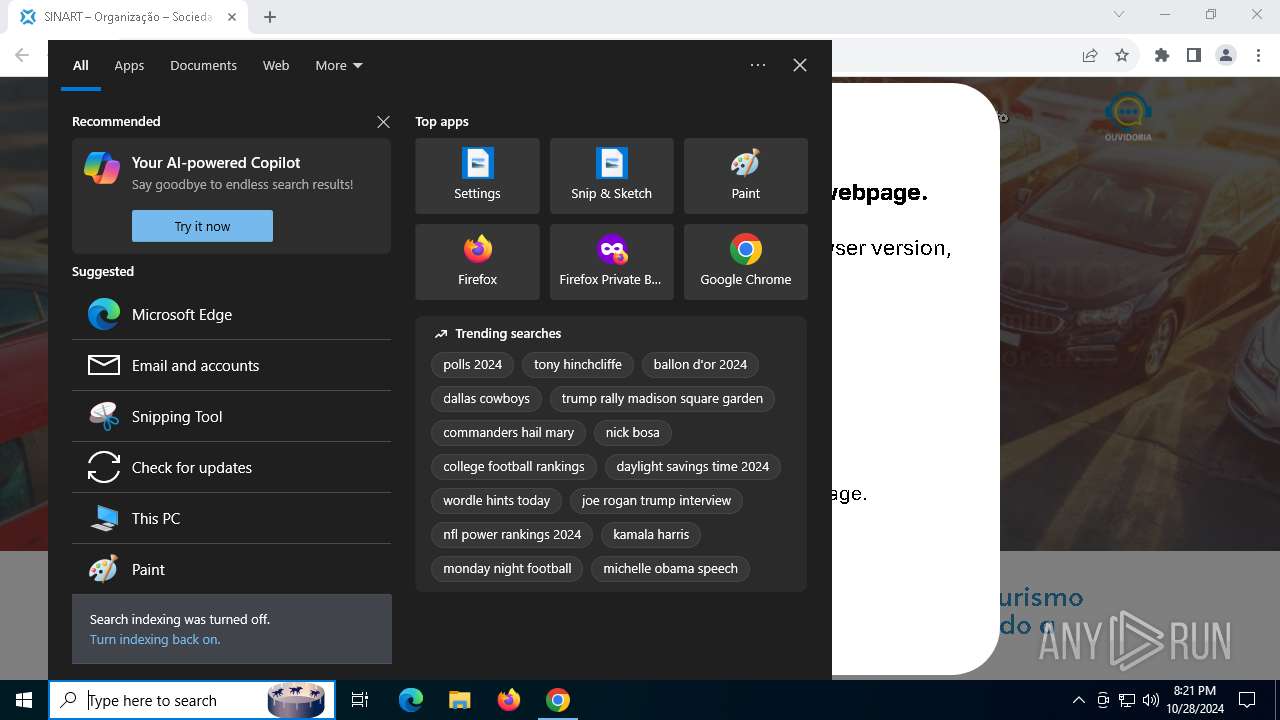This screenshot has width=1280, height=720.
Task: Search trending polls 2024
Action: click(472, 365)
